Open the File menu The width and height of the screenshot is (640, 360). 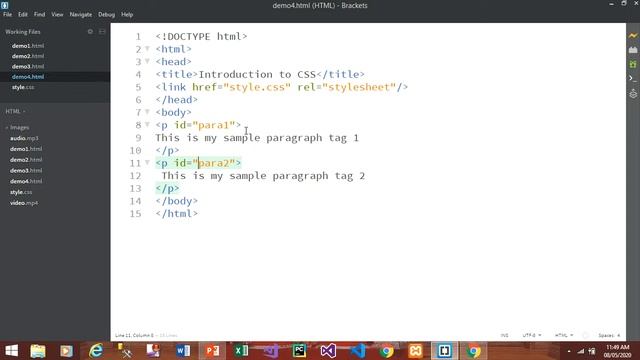coord(7,14)
